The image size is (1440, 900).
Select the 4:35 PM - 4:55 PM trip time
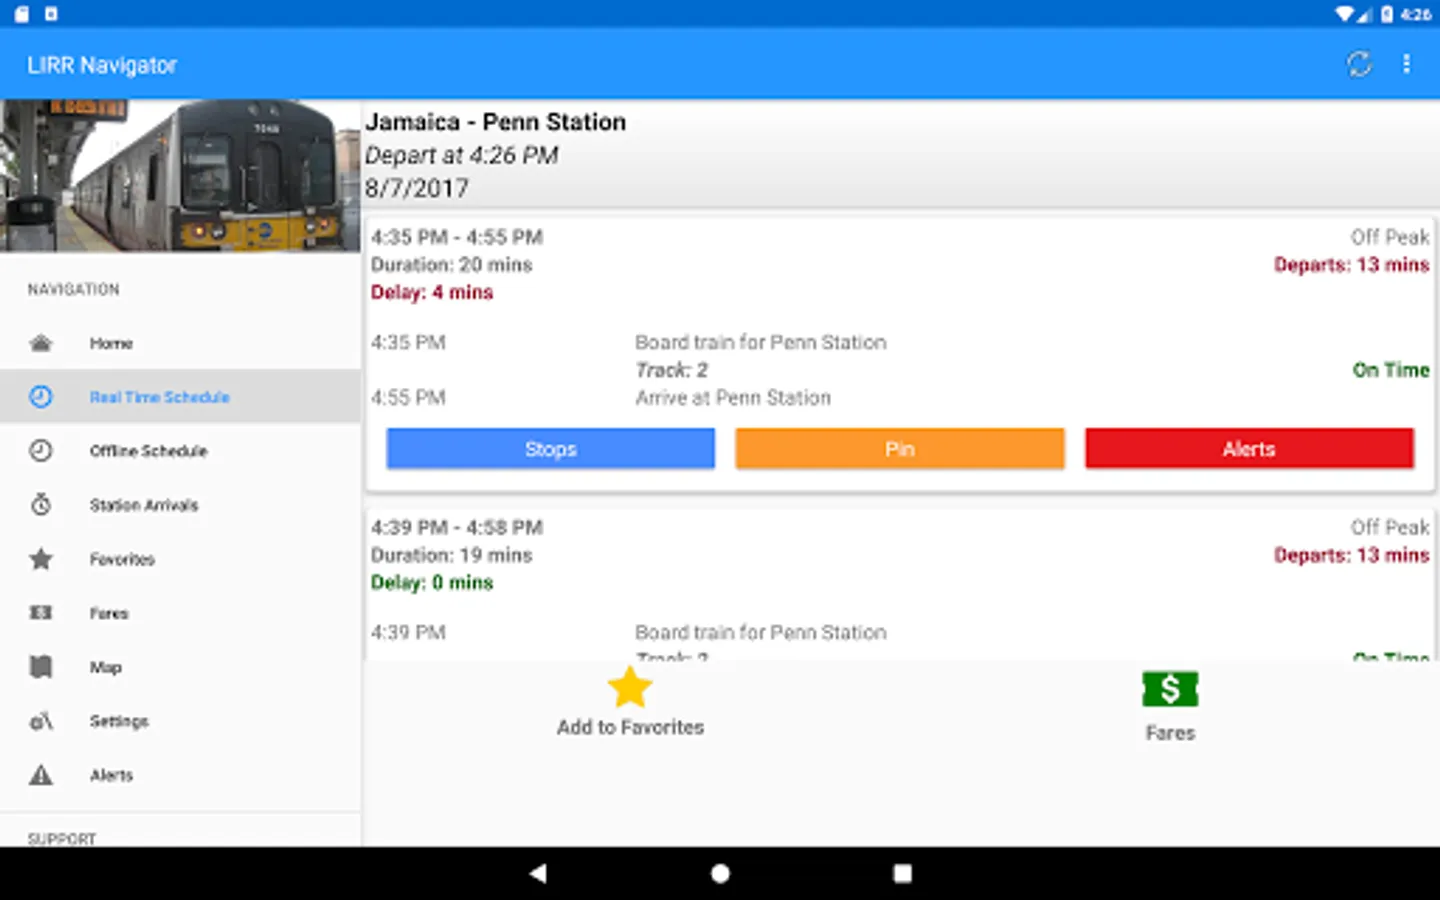pos(457,237)
